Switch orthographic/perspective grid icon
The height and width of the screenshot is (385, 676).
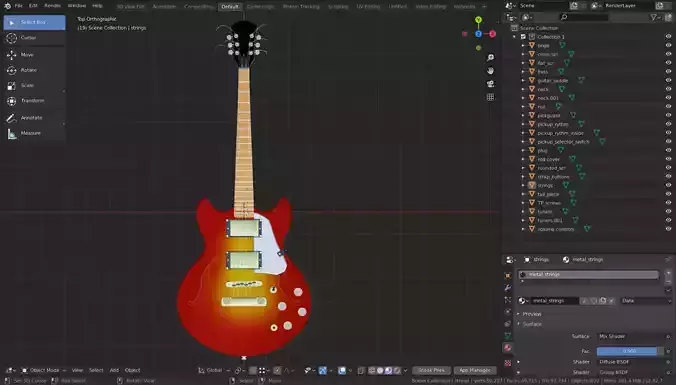[x=490, y=97]
